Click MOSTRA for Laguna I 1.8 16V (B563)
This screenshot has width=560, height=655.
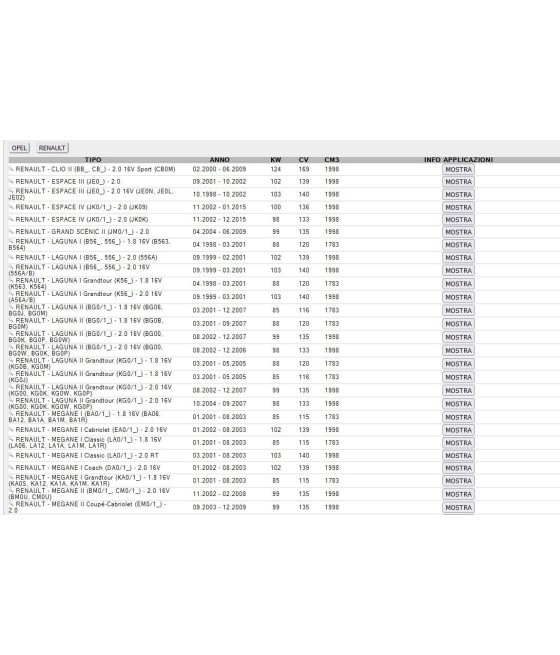tap(458, 245)
